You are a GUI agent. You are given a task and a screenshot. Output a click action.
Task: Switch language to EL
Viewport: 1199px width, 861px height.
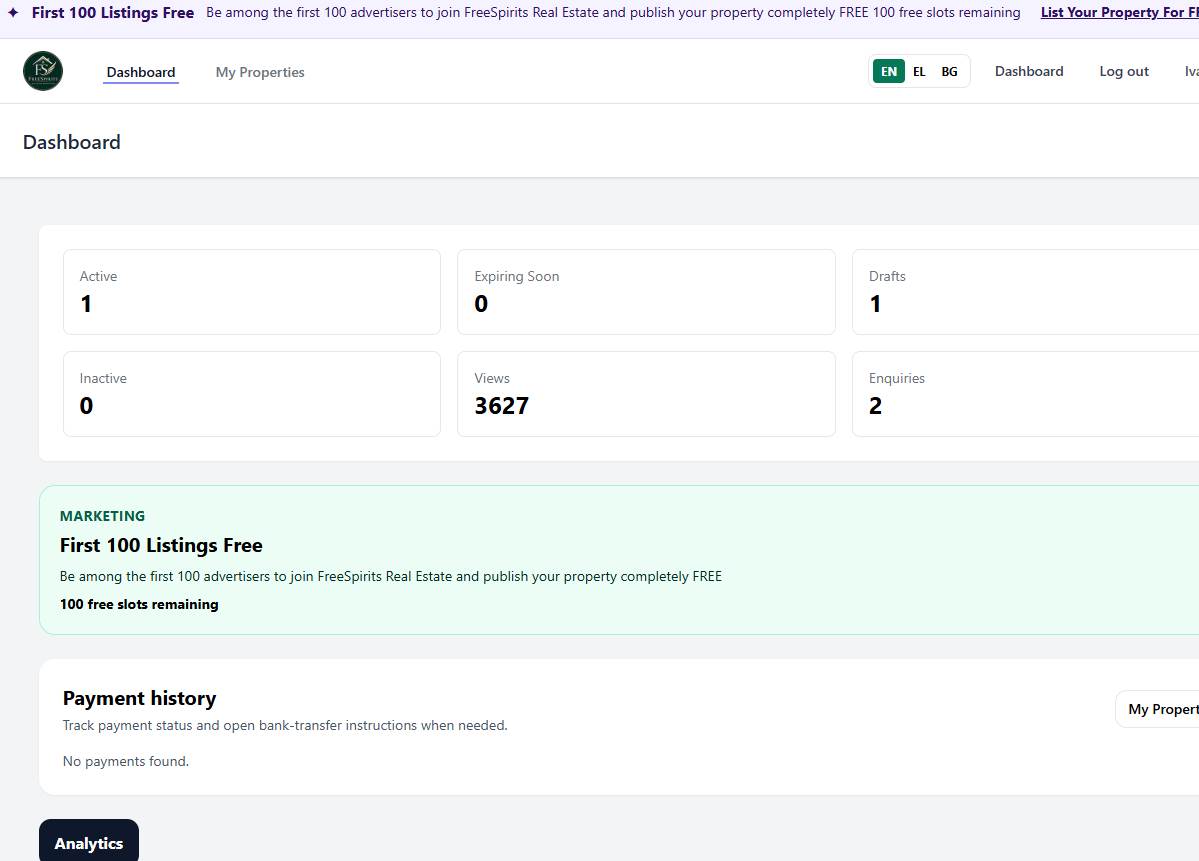coord(919,71)
